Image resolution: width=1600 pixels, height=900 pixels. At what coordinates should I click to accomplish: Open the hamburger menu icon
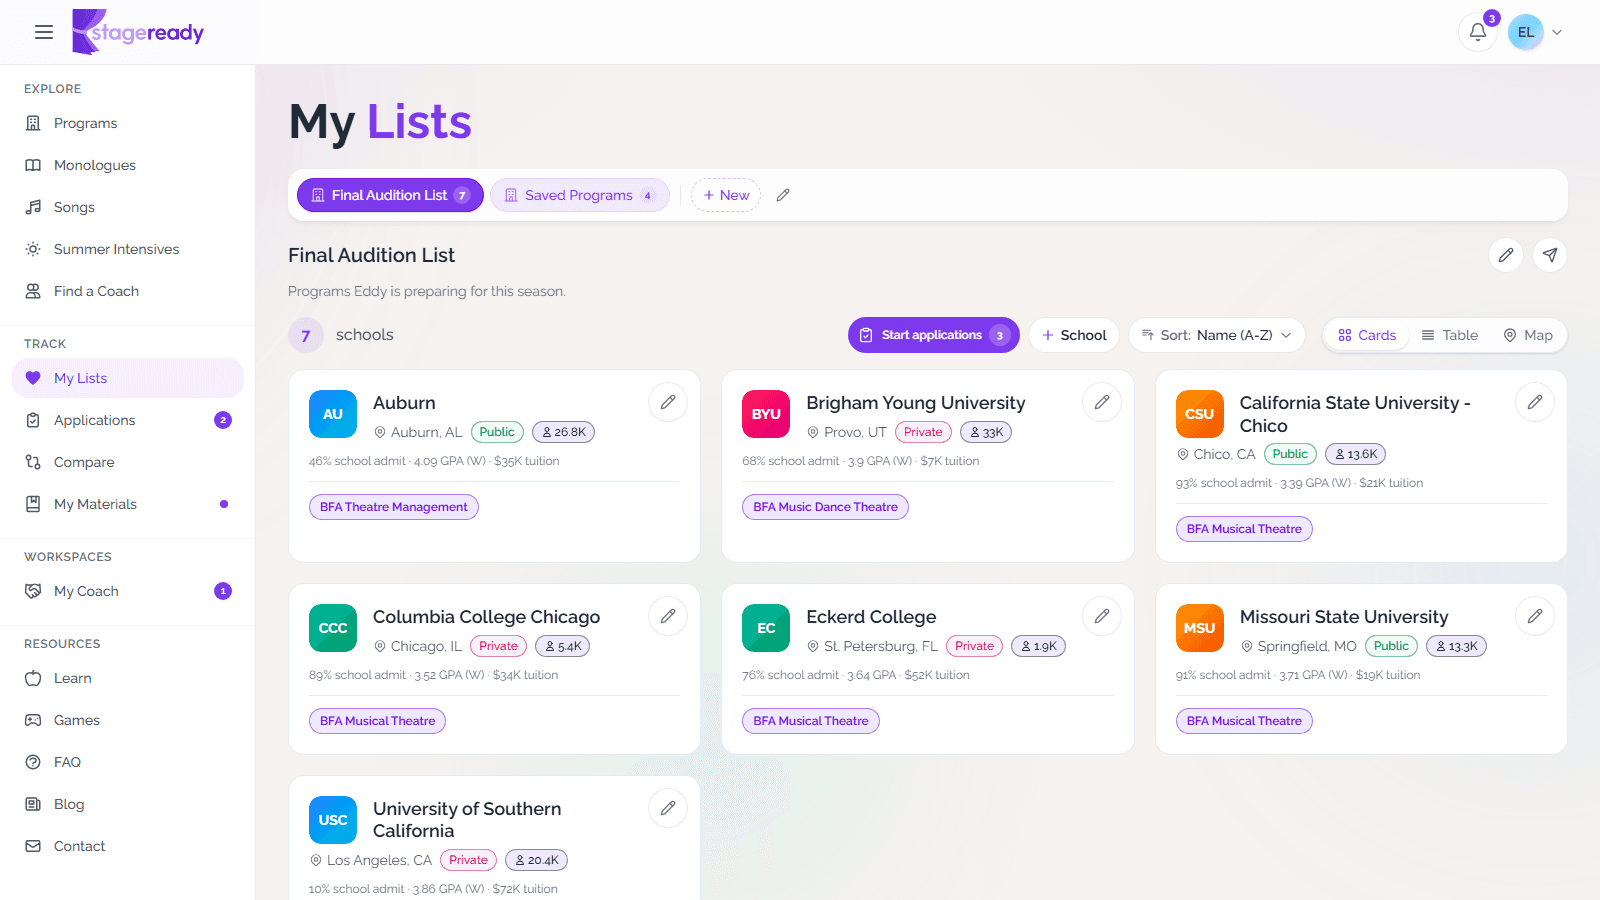coord(44,32)
